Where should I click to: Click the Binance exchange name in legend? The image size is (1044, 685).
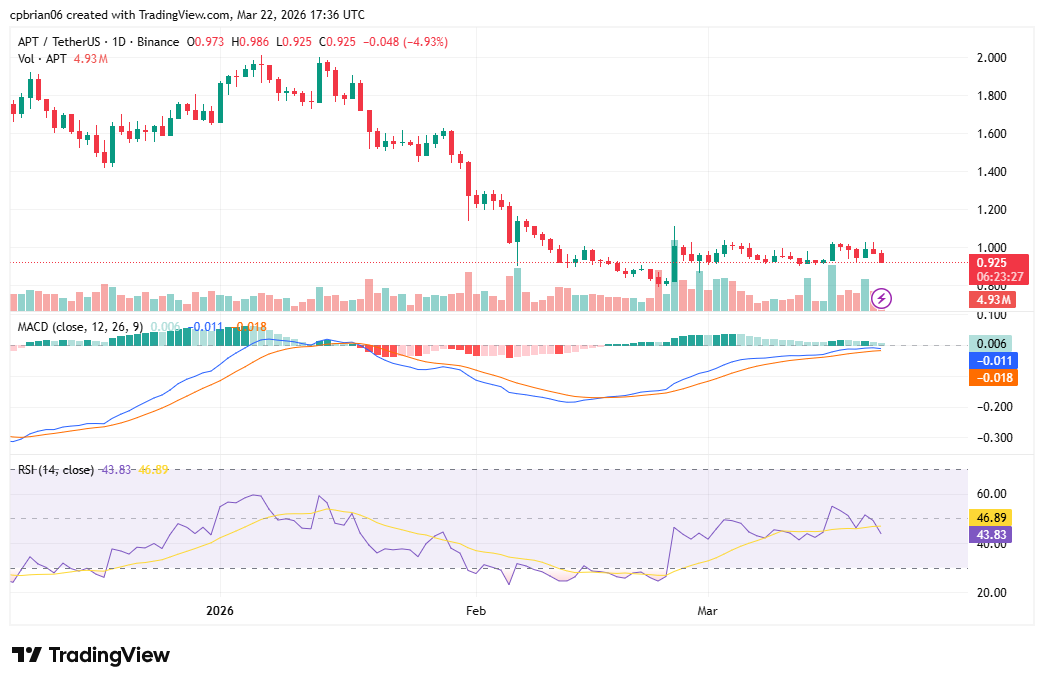(x=156, y=42)
